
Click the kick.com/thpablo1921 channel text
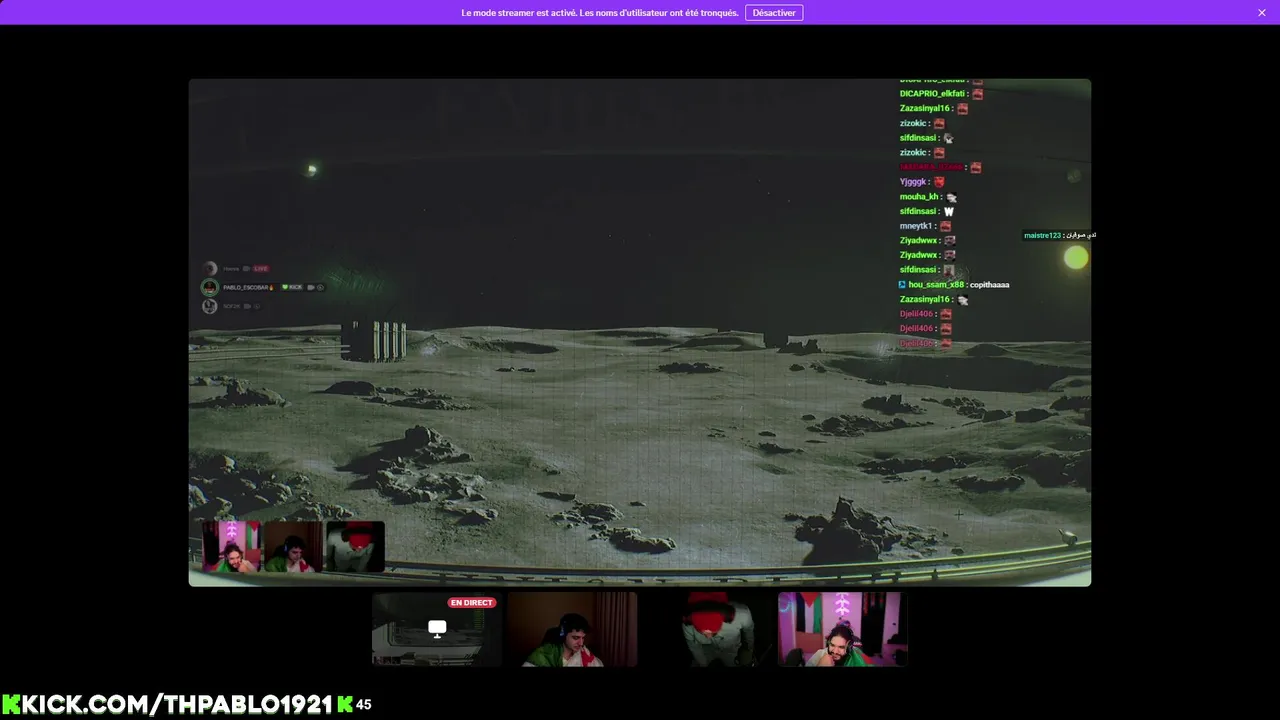tap(176, 704)
